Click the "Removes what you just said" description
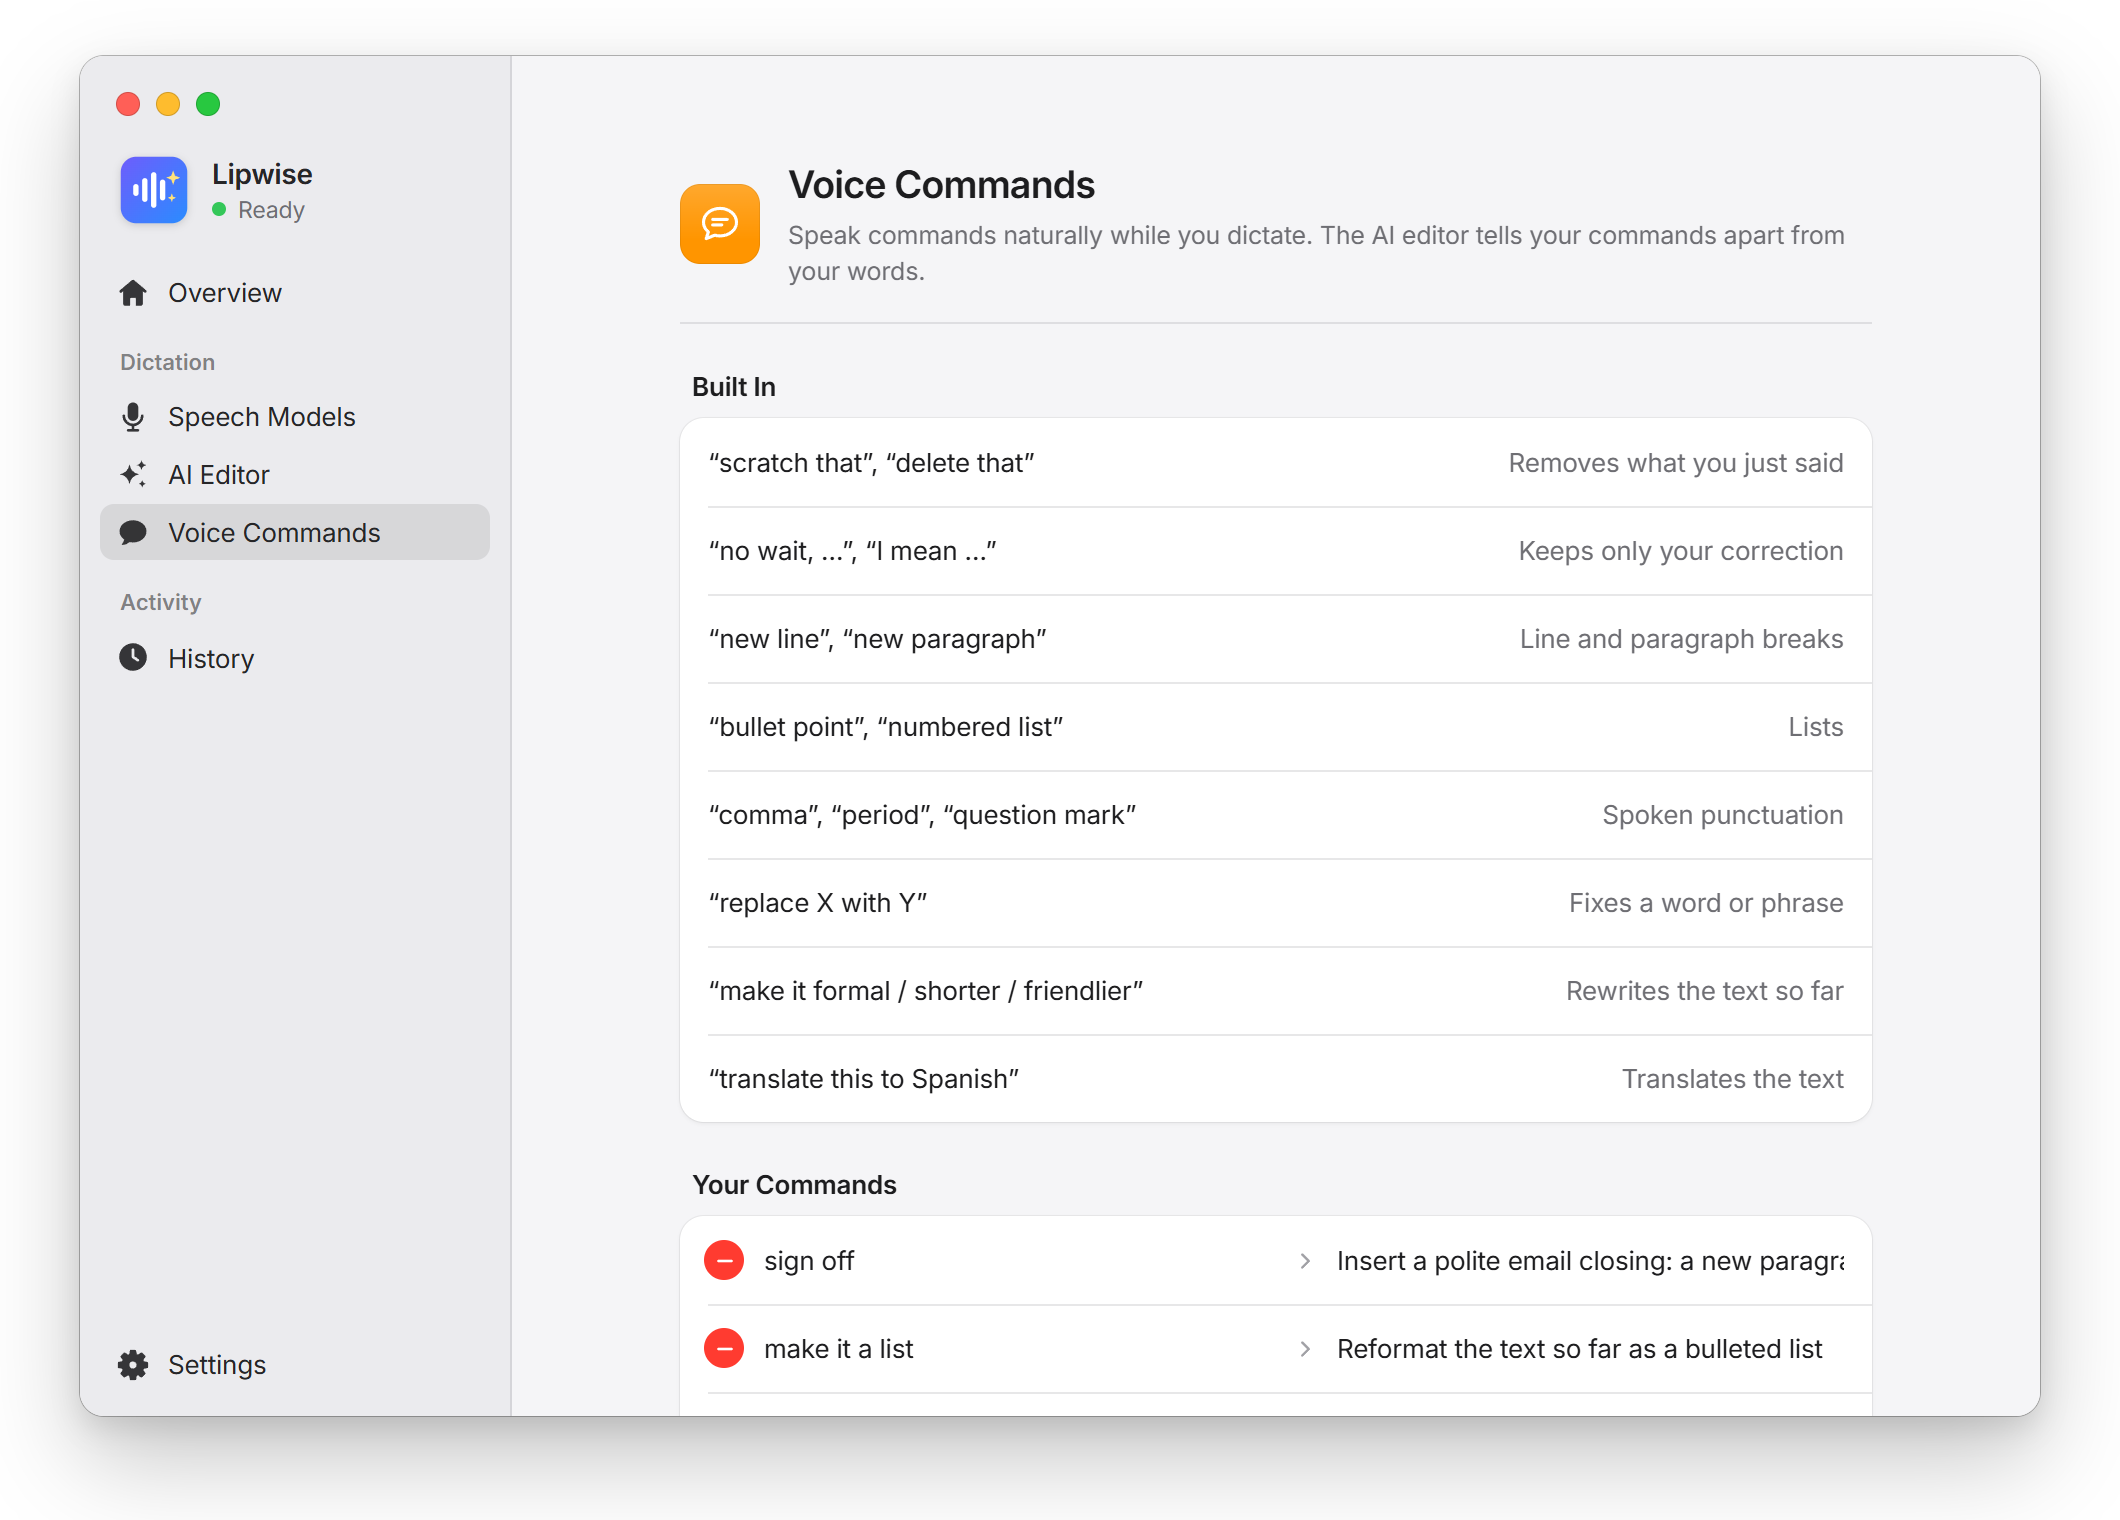Screen dimensions: 2120x1520 coord(1676,463)
